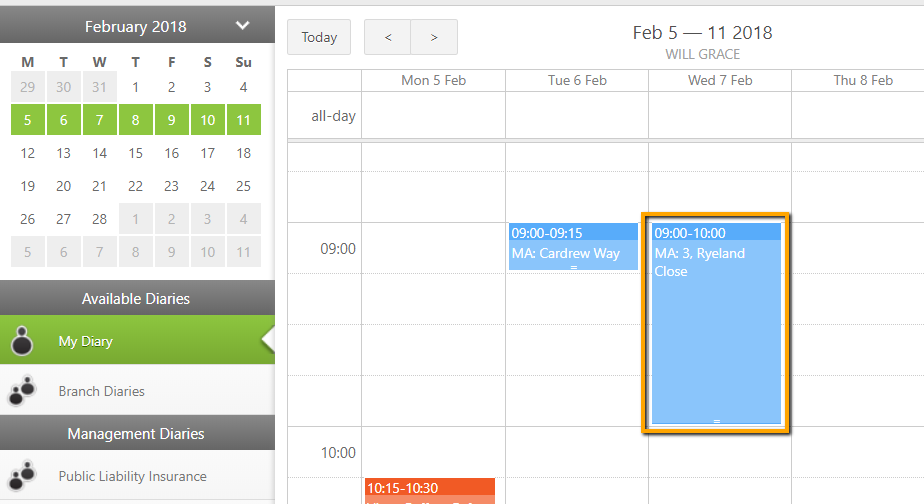Select the My Diary entry
924x504 pixels.
(137, 340)
